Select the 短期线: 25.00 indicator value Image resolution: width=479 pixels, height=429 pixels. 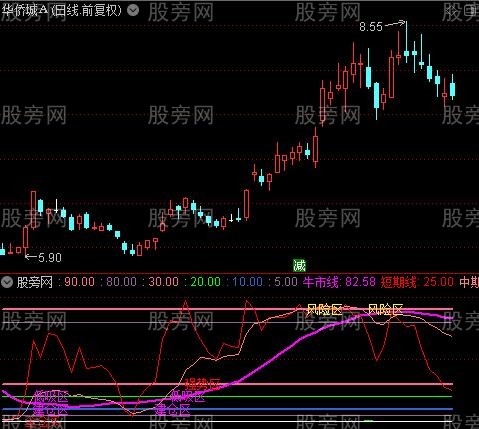(417, 282)
